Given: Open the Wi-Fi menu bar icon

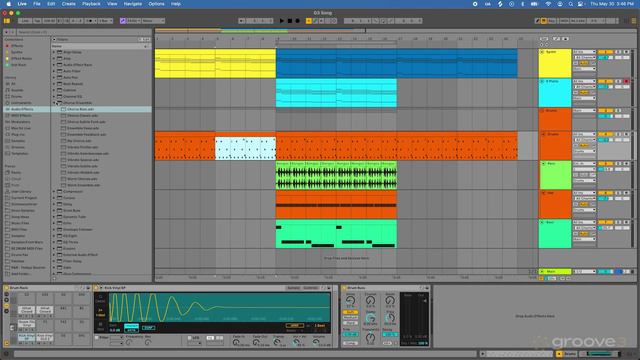Looking at the screenshot, I should [x=548, y=4].
